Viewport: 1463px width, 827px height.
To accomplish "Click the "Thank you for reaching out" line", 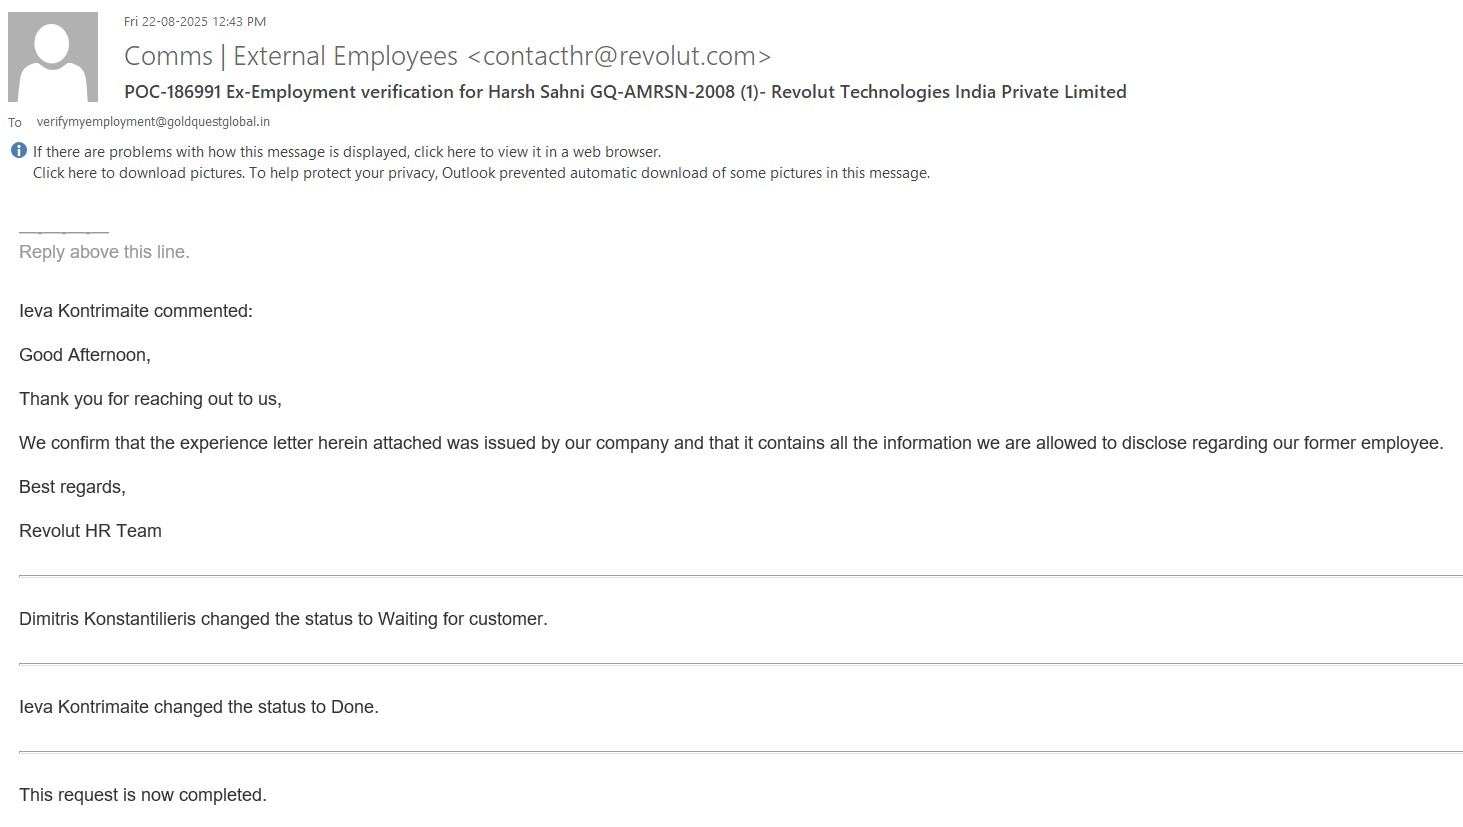I will tap(150, 399).
